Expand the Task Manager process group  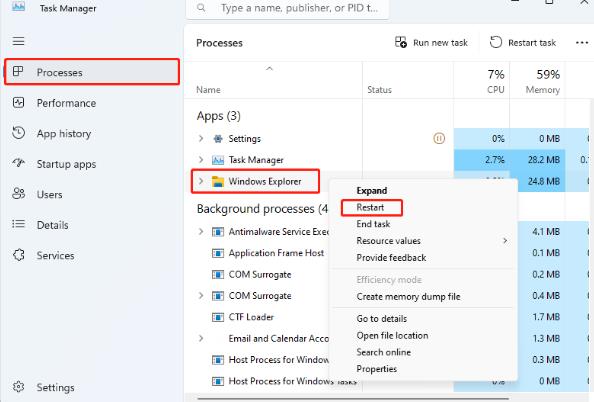(201, 160)
